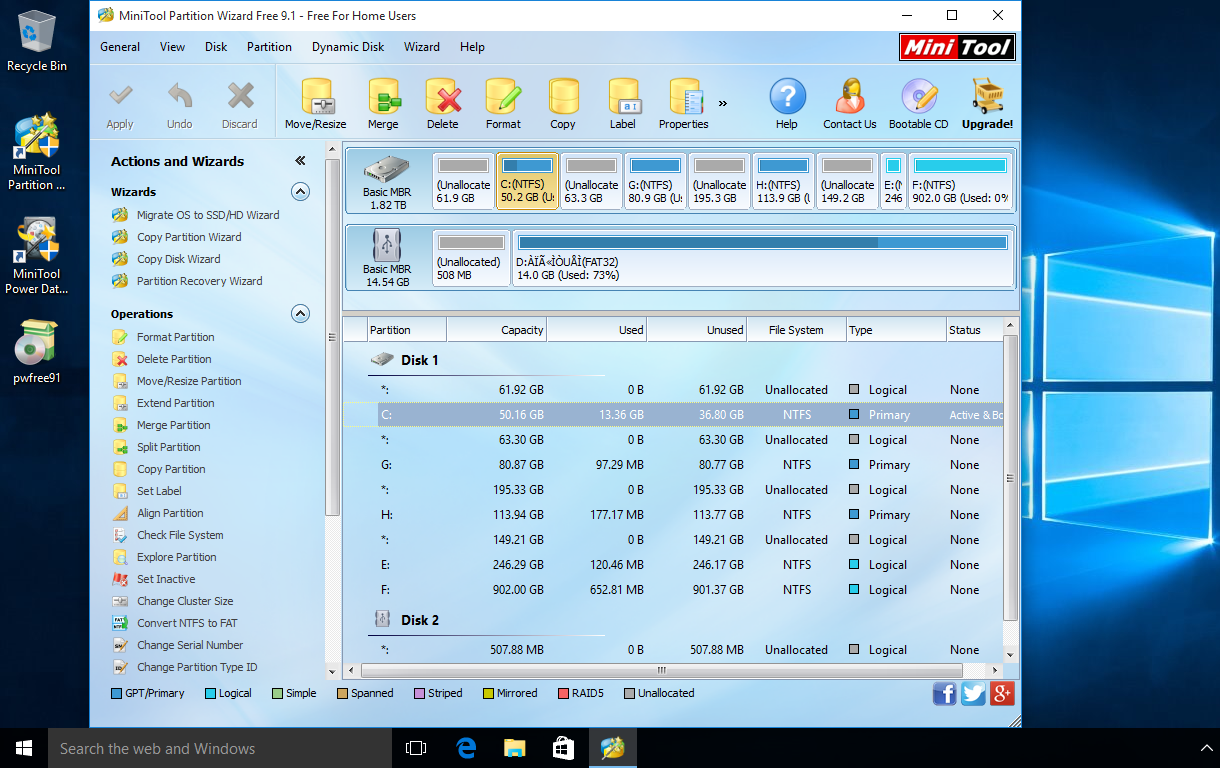The width and height of the screenshot is (1220, 768).
Task: Click the Label toolbar icon
Action: (x=623, y=97)
